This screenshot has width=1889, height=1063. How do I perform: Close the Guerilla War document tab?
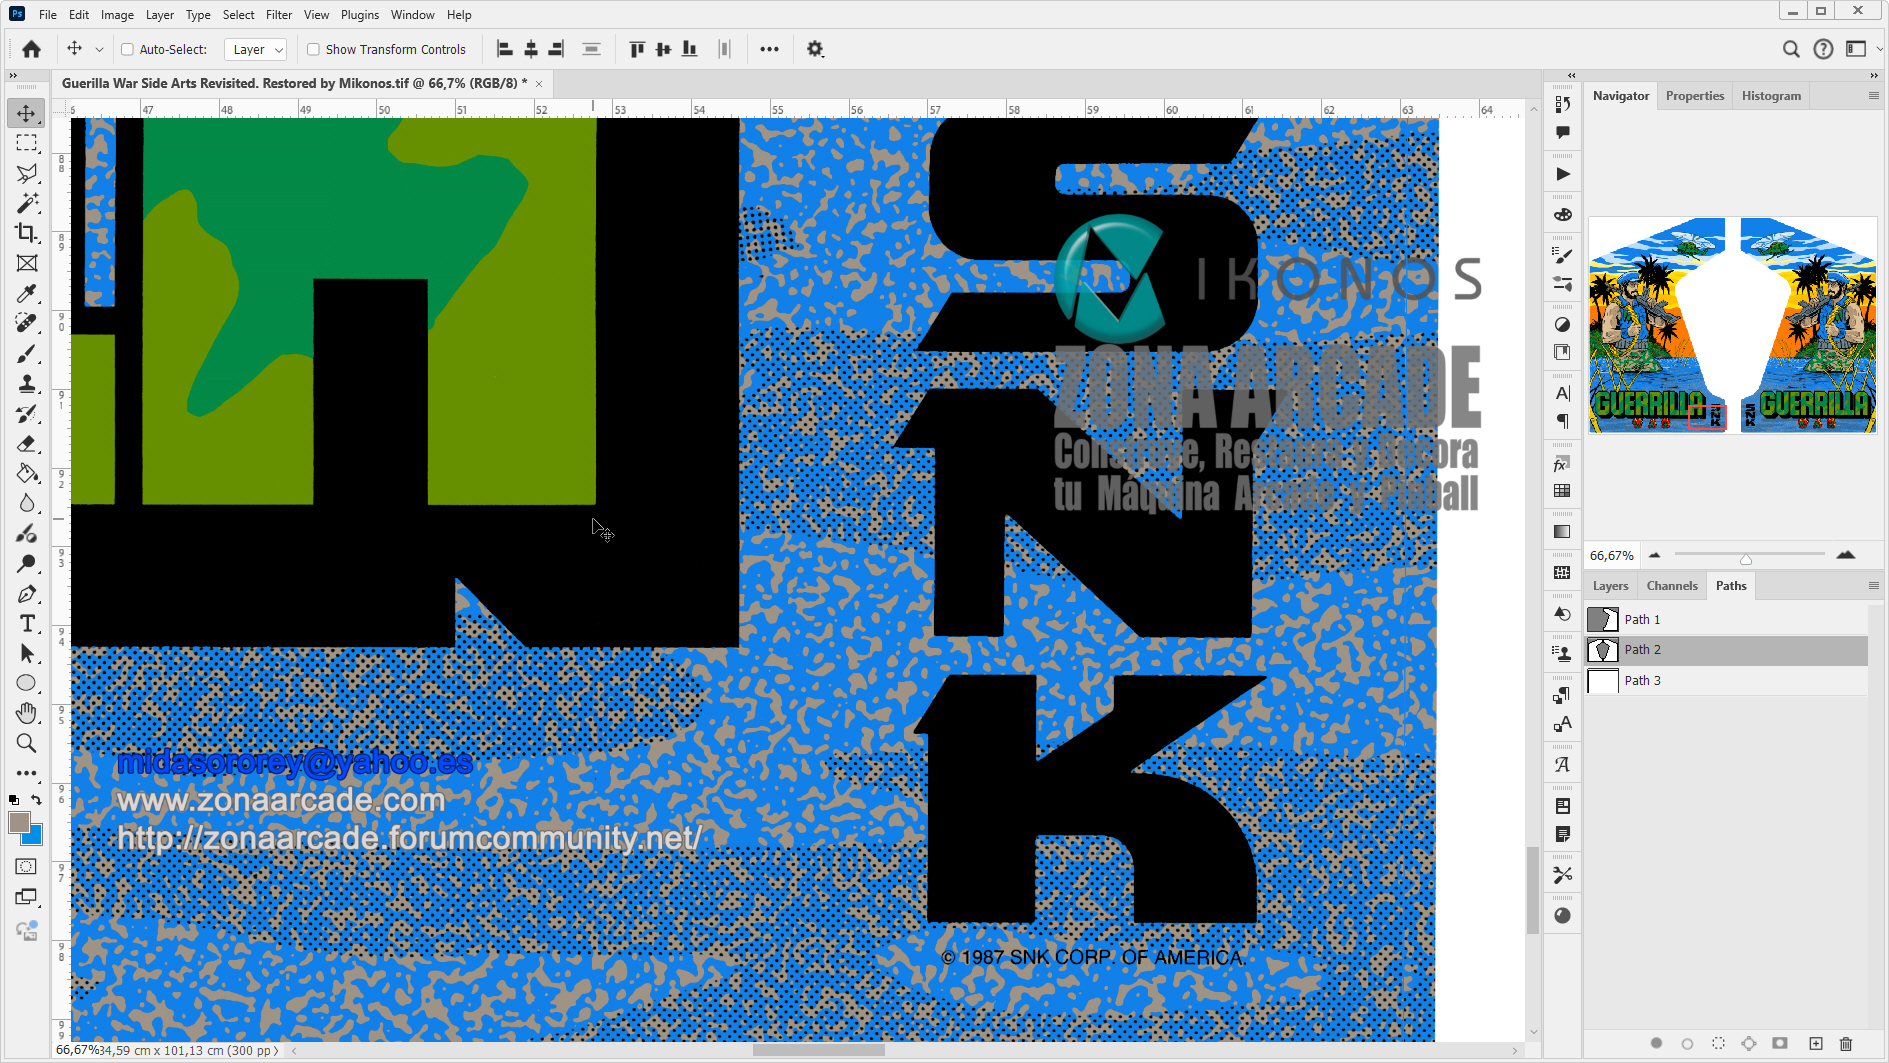[539, 84]
